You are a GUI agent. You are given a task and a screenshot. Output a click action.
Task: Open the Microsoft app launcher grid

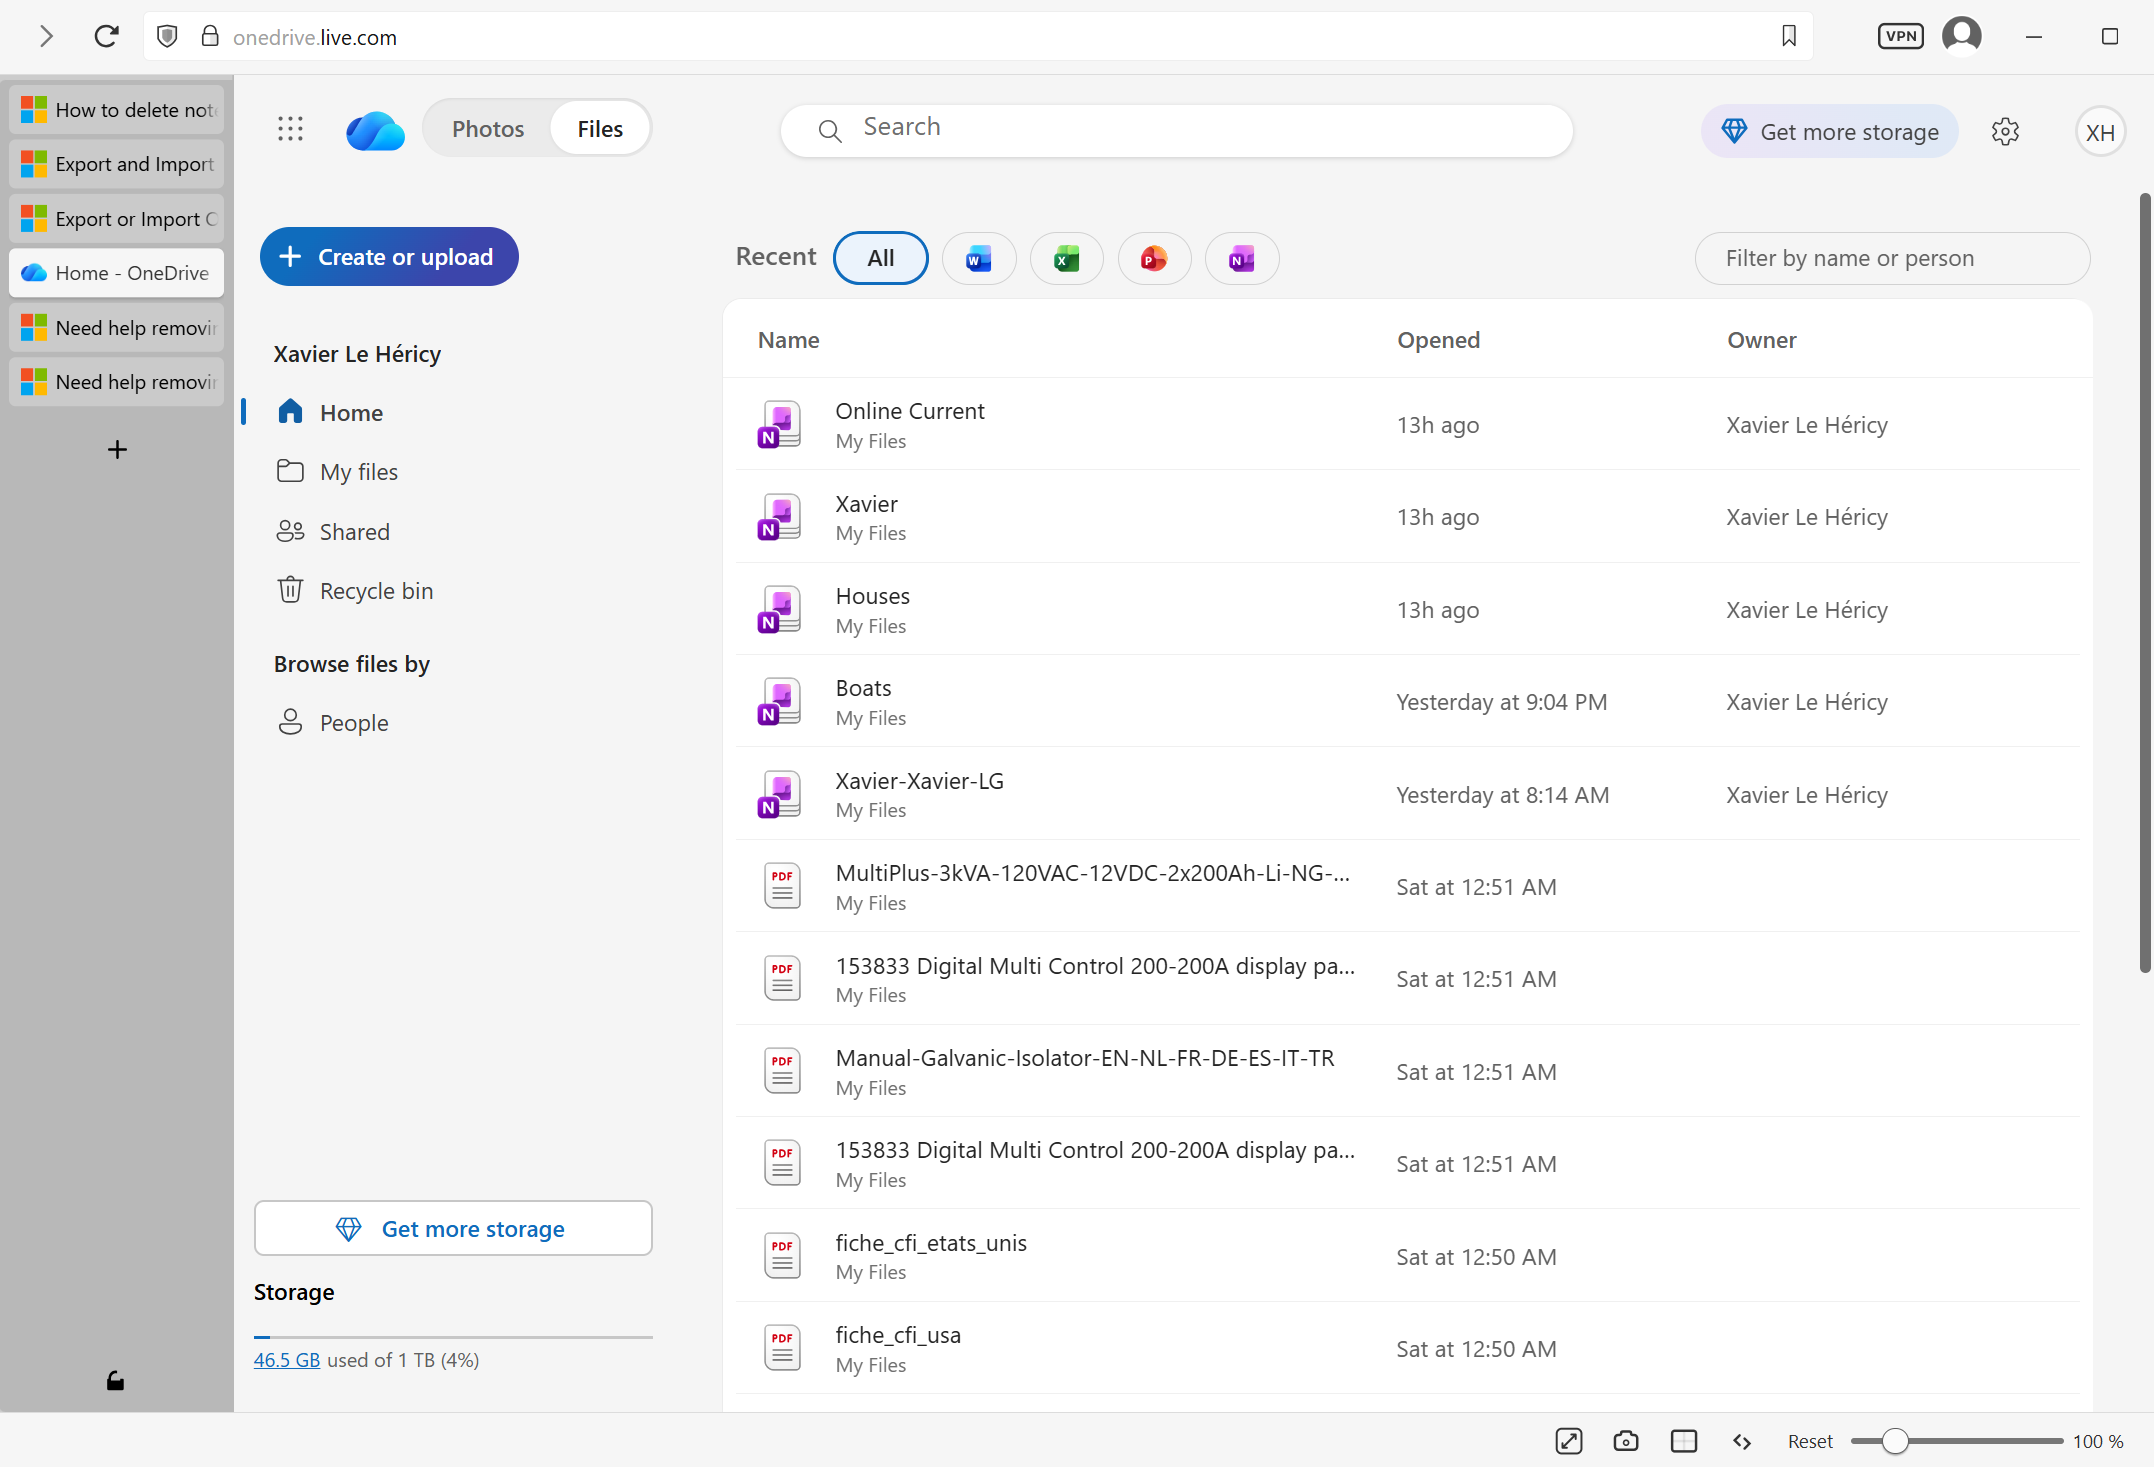pyautogui.click(x=290, y=129)
